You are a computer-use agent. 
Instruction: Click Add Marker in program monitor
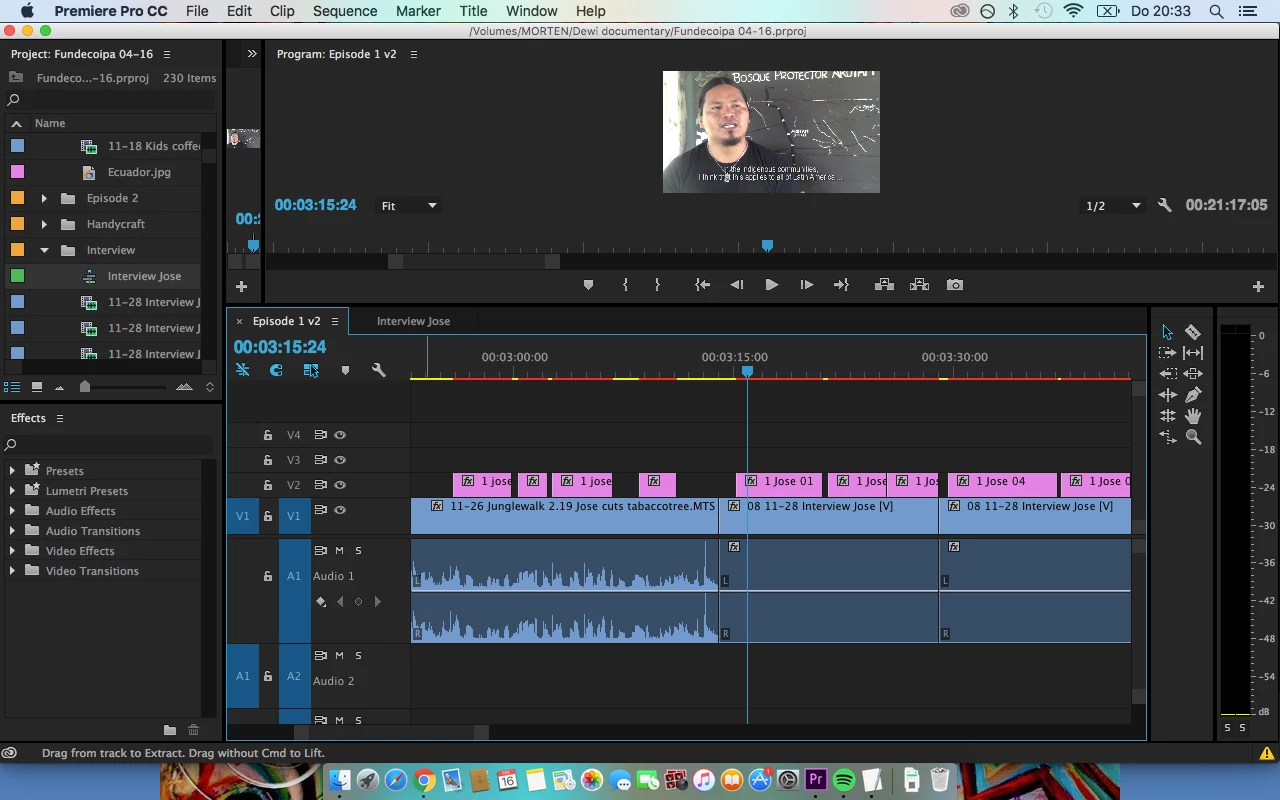pyautogui.click(x=588, y=285)
